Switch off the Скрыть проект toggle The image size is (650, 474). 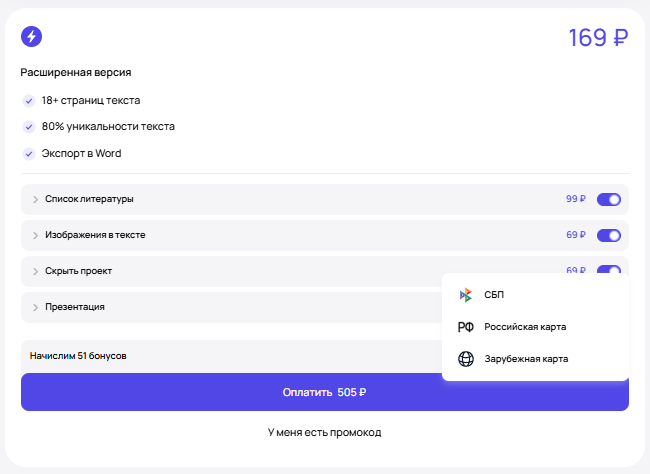click(608, 270)
